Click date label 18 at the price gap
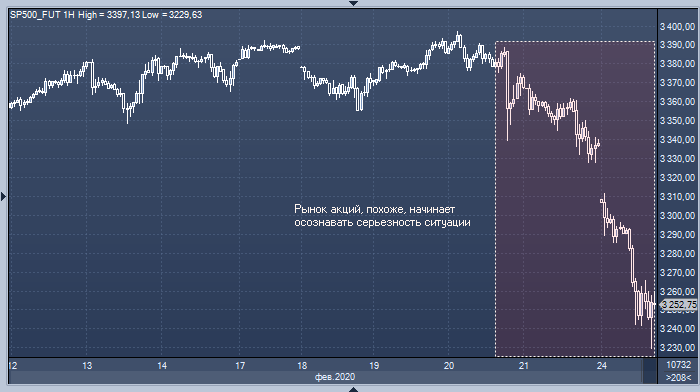700x392 pixels. pyautogui.click(x=302, y=366)
